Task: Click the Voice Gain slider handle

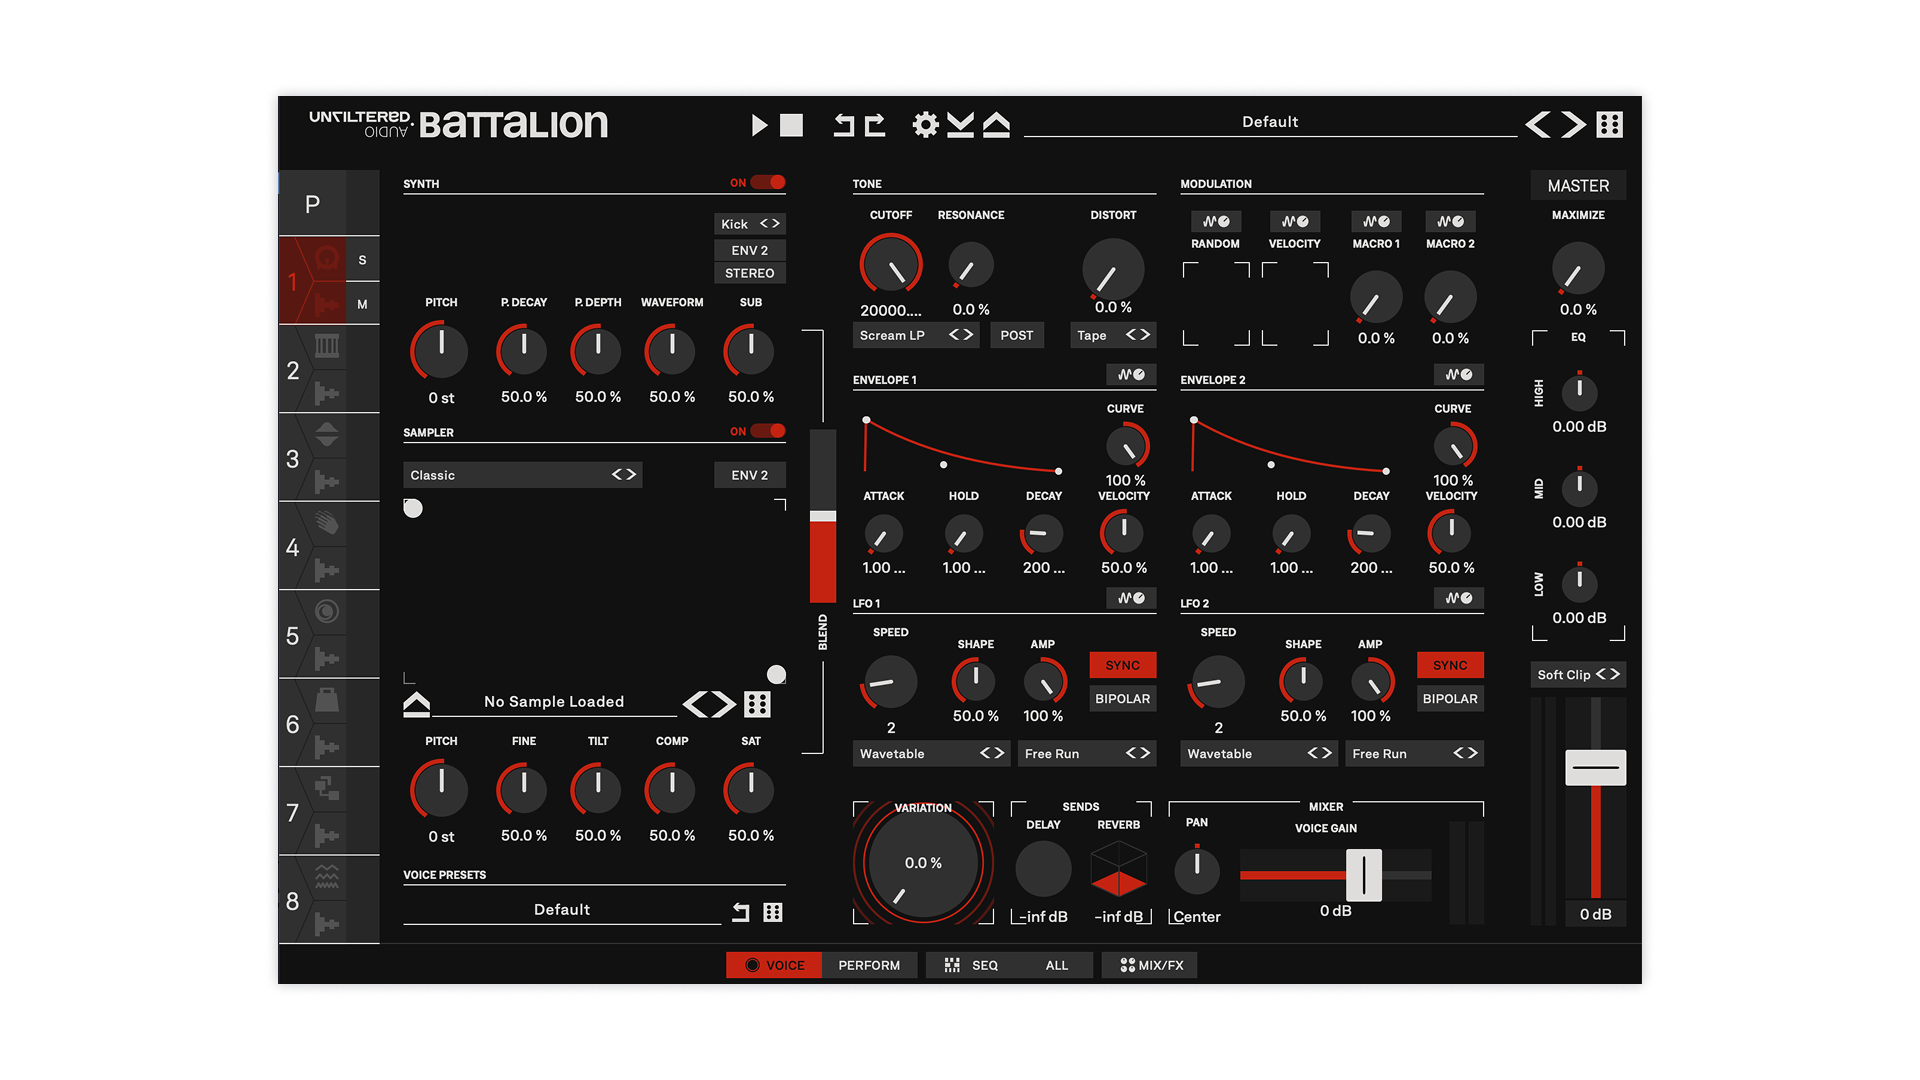Action: [1363, 875]
